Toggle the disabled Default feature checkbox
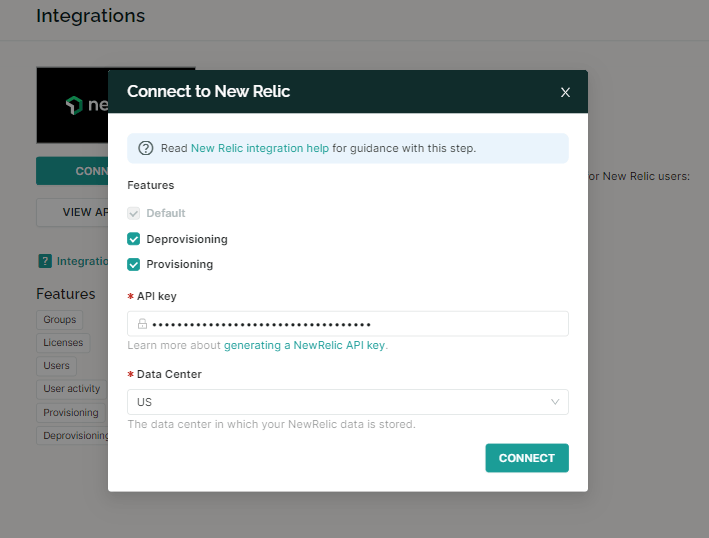Screen dimensions: 709x538 click(x=133, y=213)
